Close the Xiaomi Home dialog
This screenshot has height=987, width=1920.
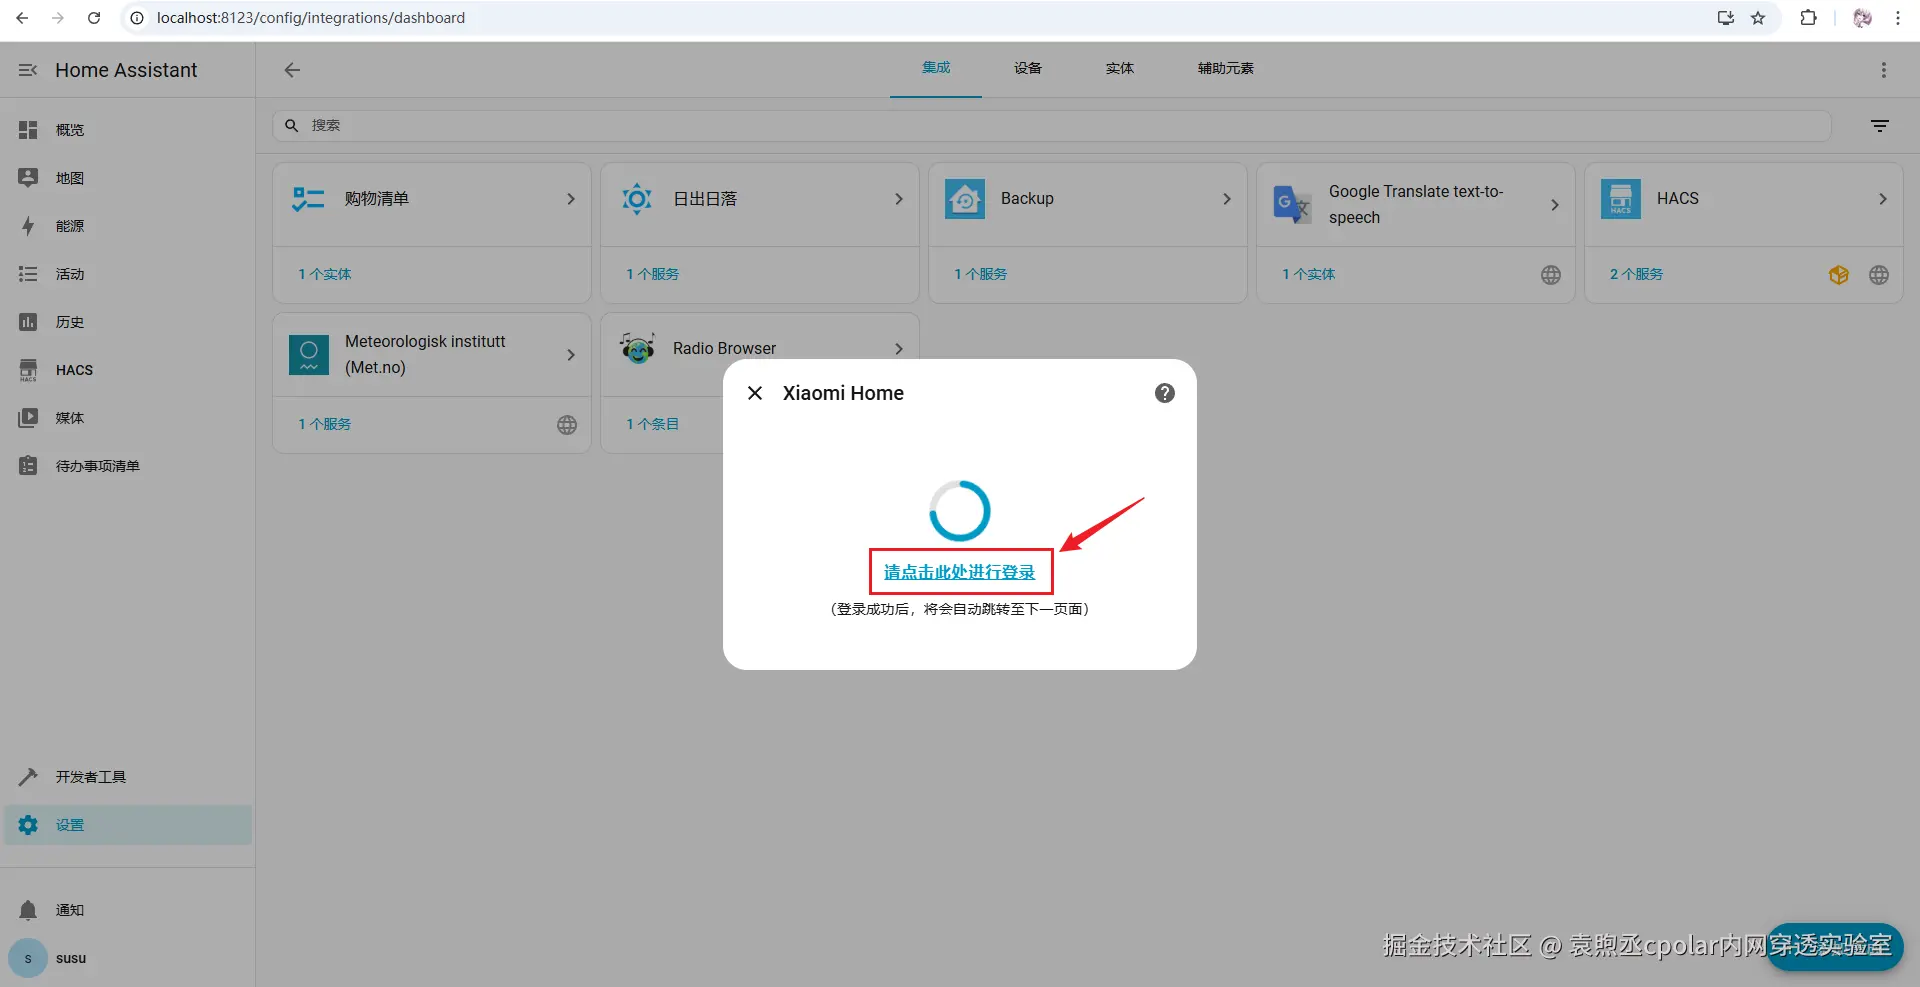click(755, 393)
